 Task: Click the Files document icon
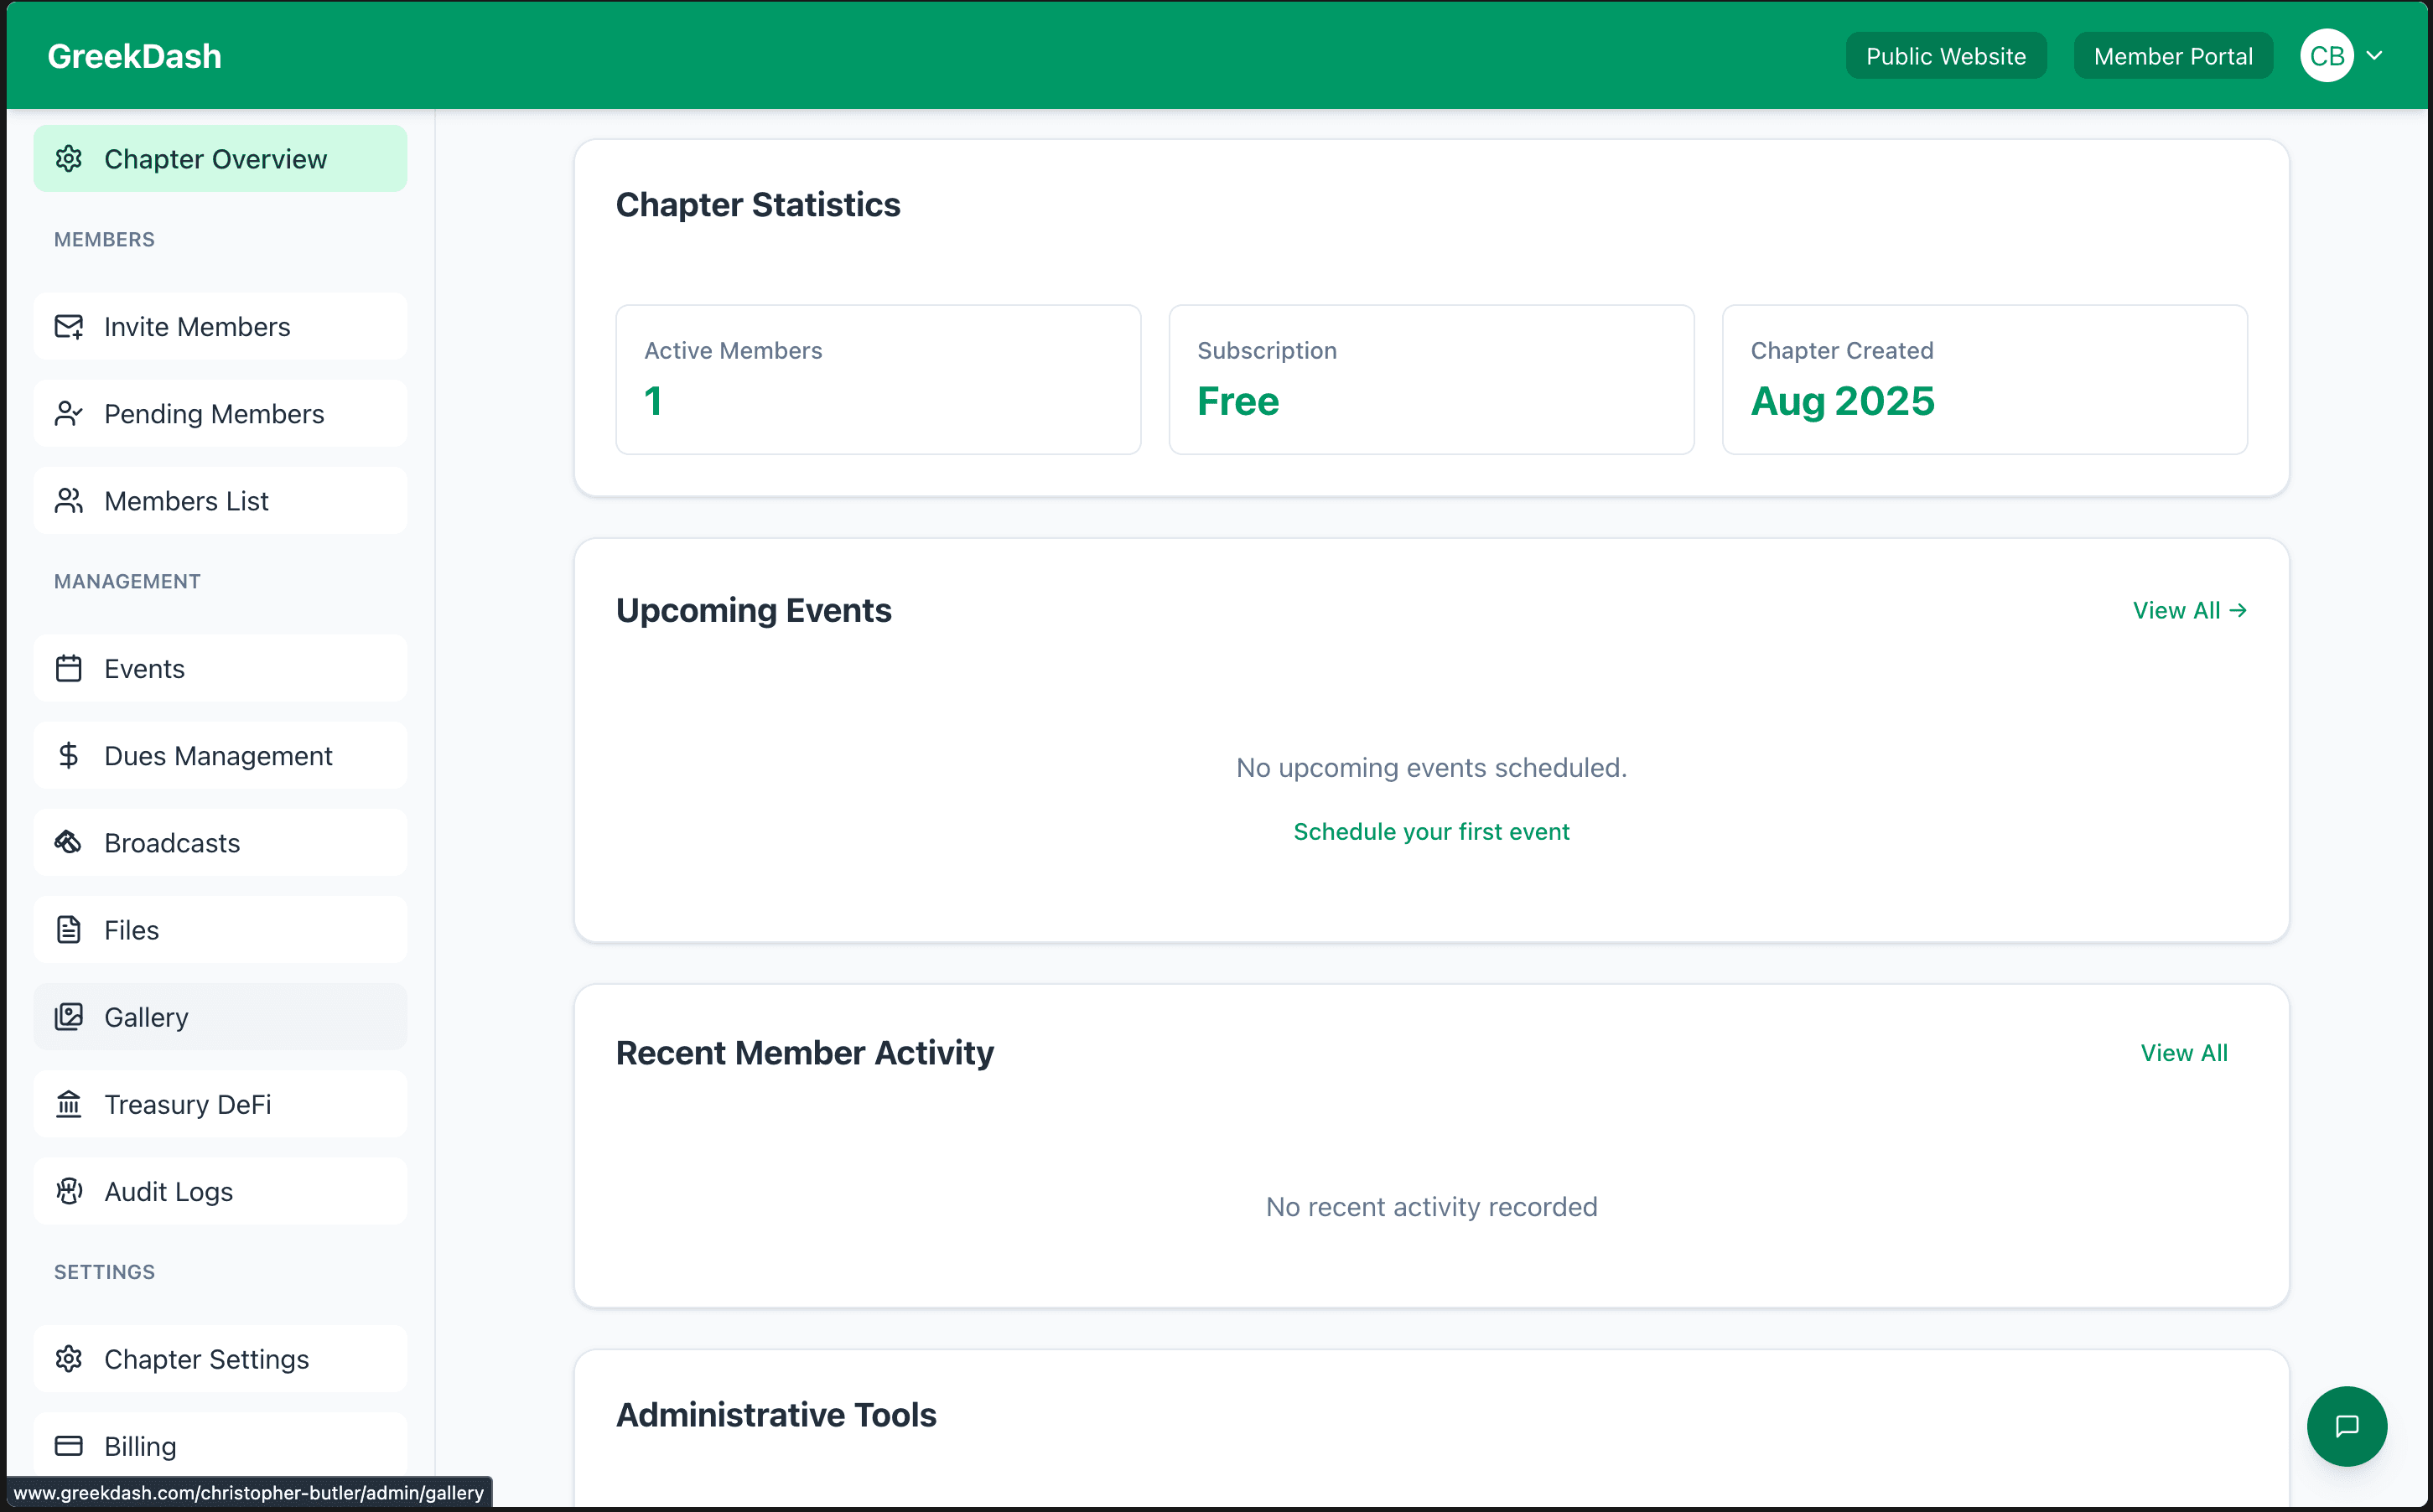pos(68,929)
